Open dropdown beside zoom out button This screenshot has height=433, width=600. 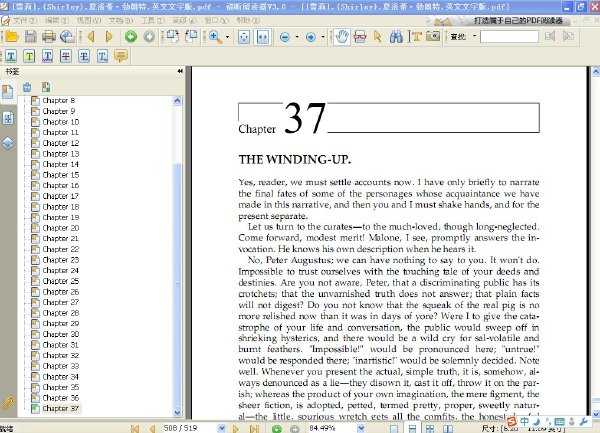[297, 37]
